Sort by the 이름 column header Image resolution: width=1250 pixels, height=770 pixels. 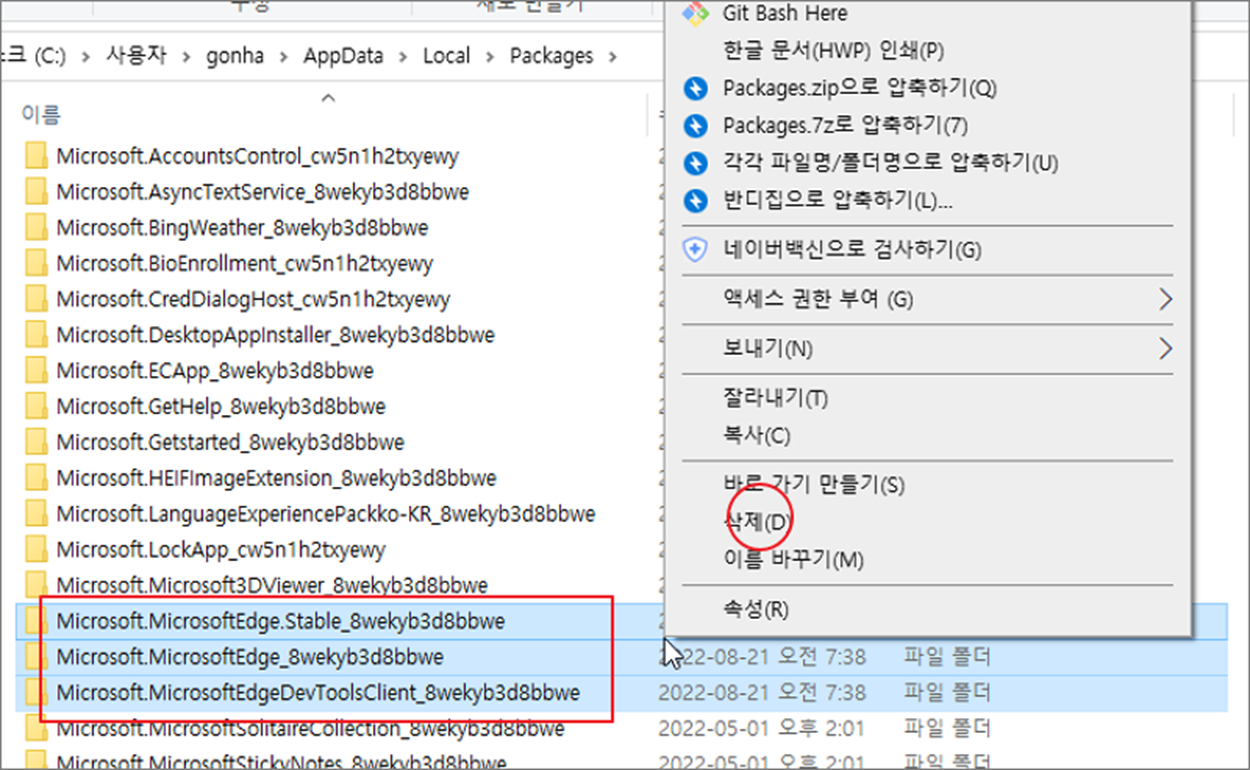click(x=41, y=114)
